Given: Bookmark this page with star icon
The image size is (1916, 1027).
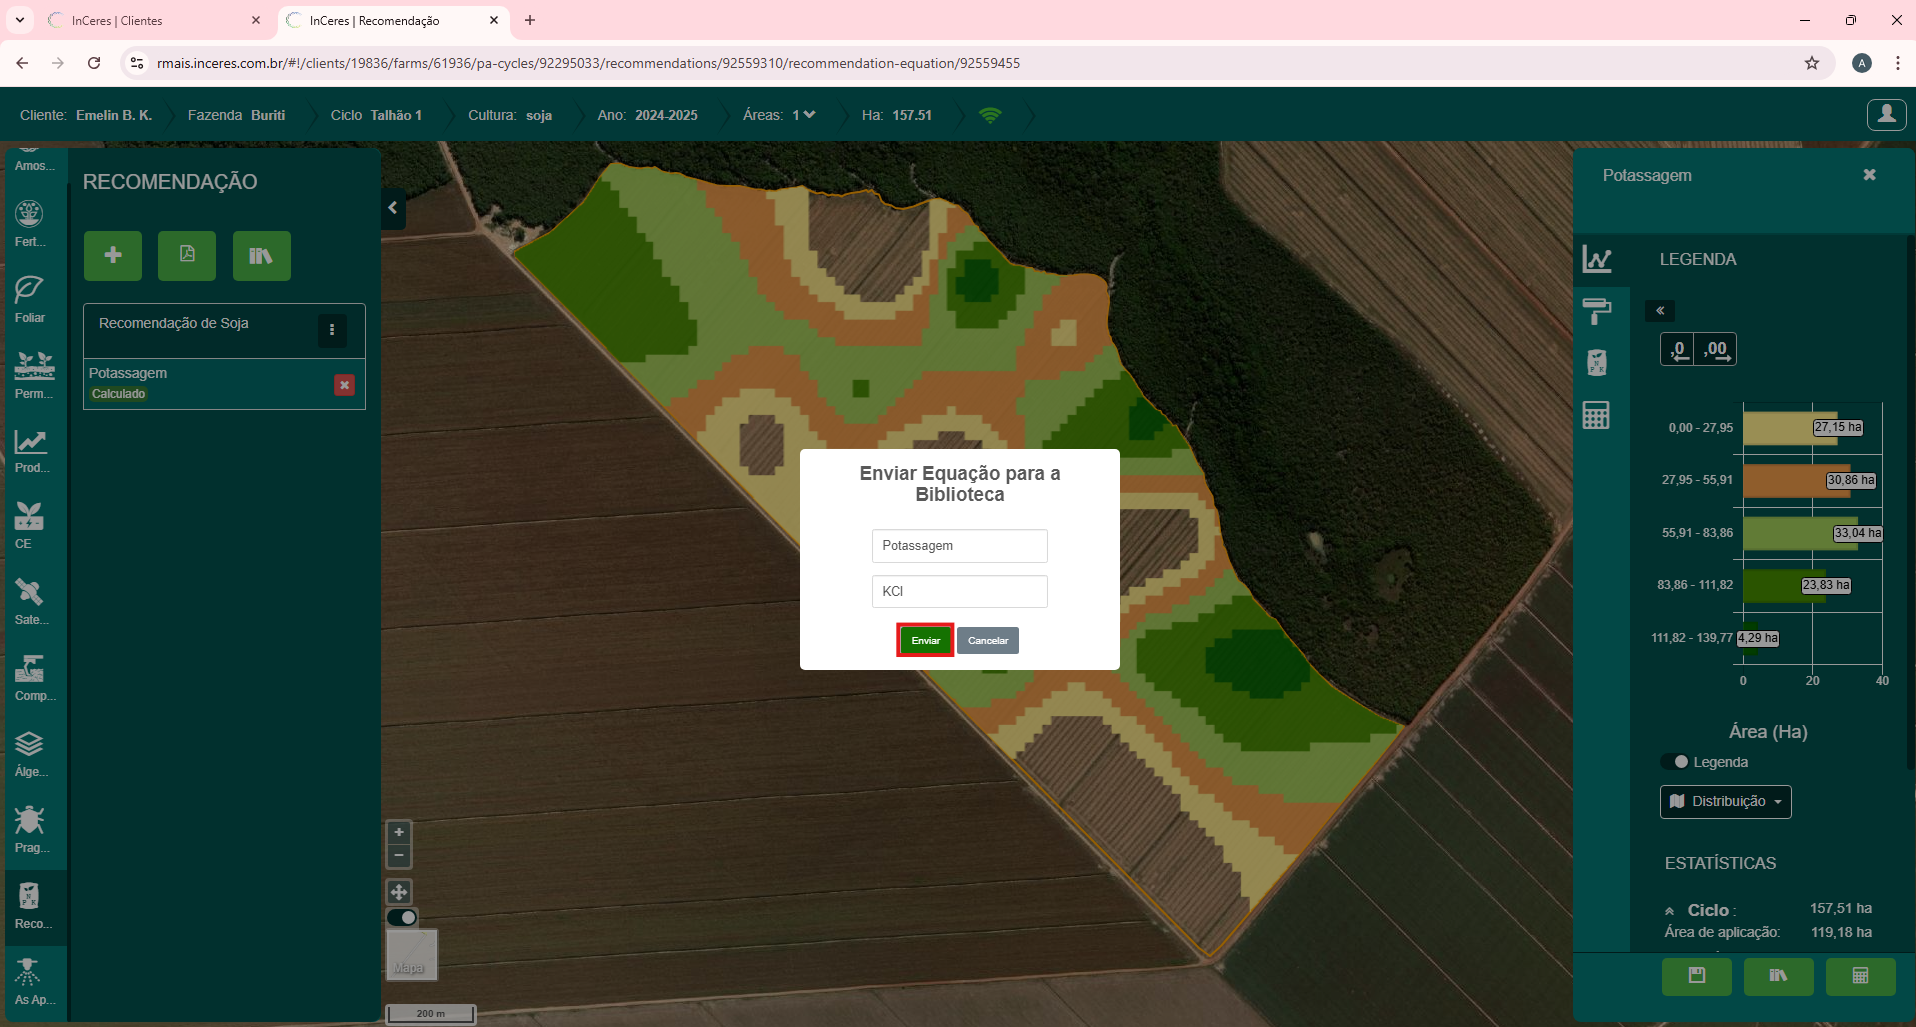Looking at the screenshot, I should point(1812,63).
